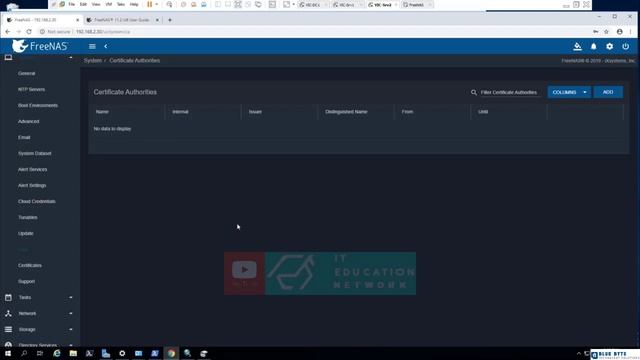Open Tunables in sidebar
The image size is (640, 360).
point(28,218)
